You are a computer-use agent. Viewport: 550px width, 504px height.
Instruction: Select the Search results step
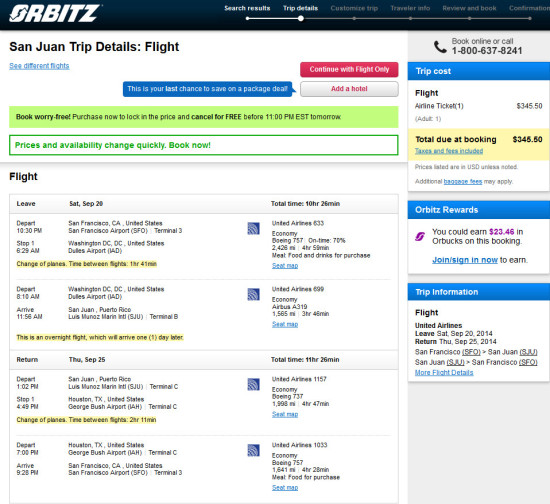[x=247, y=8]
